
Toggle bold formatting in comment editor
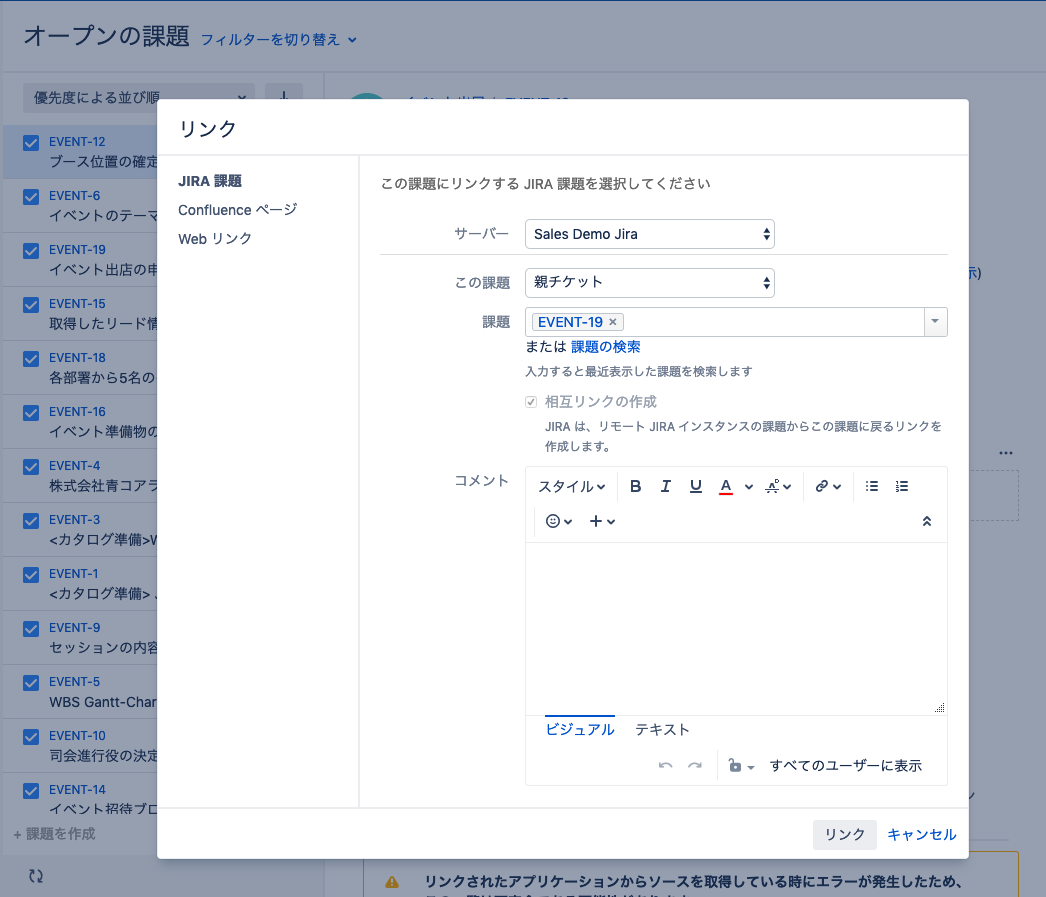point(635,486)
